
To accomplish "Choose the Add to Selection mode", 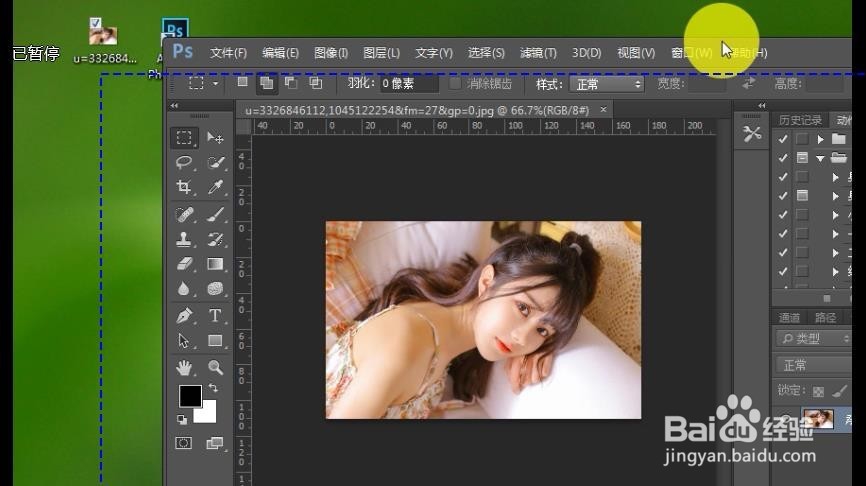I will [267, 83].
